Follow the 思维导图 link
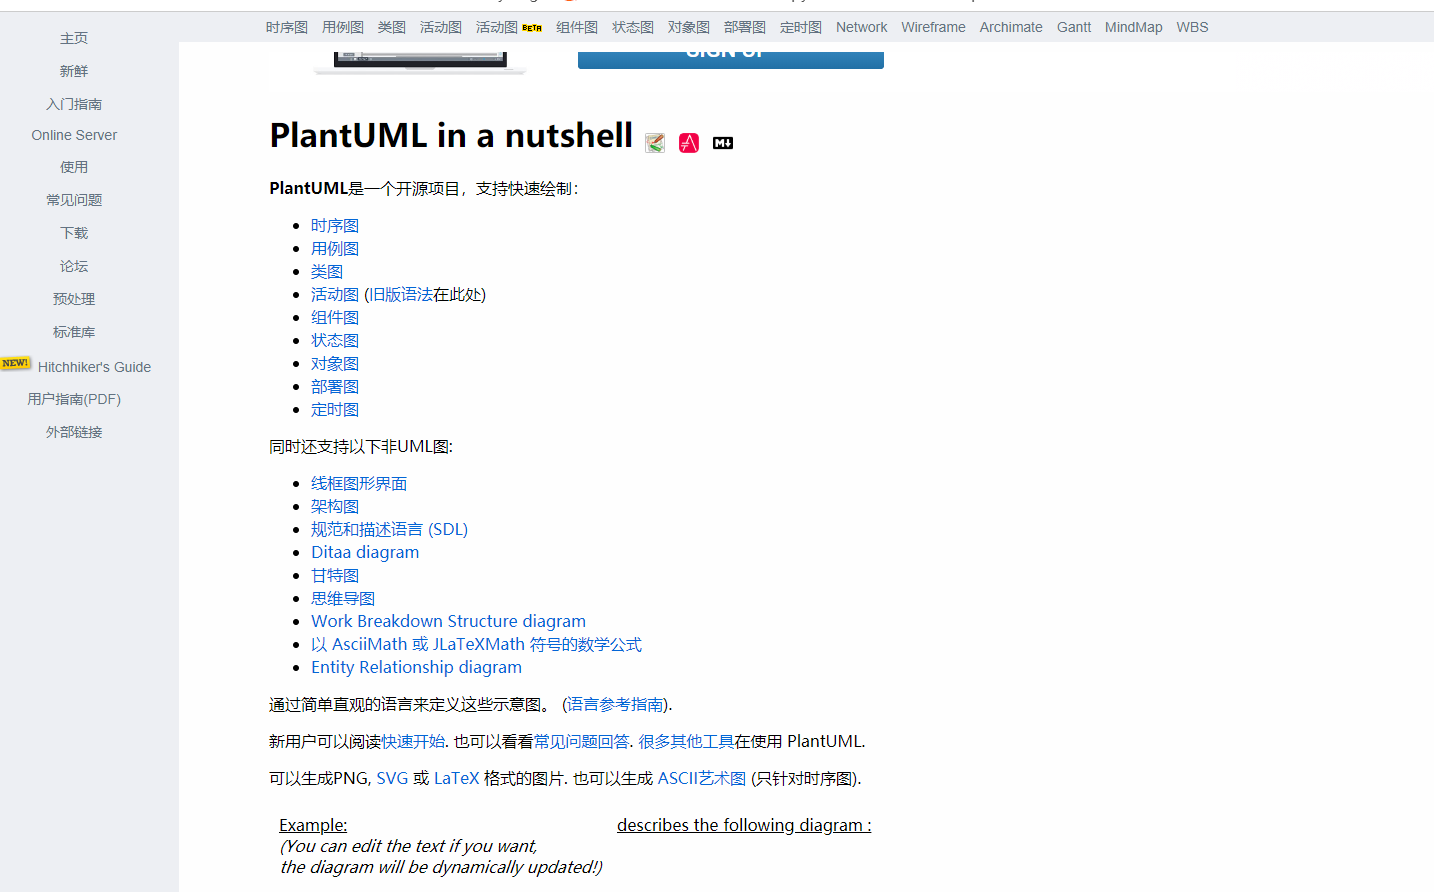The width and height of the screenshot is (1434, 892). click(343, 599)
